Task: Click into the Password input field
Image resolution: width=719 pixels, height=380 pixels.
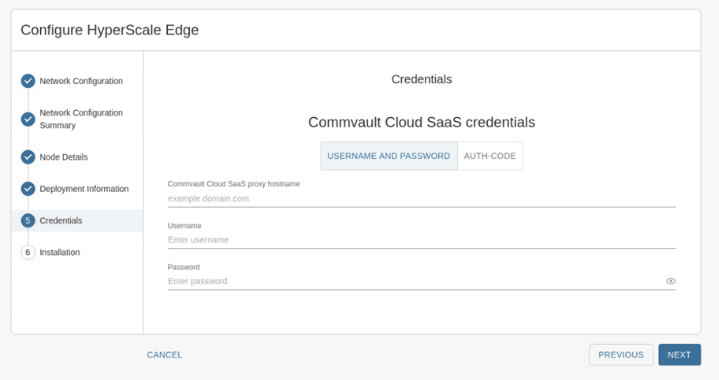Action: tap(415, 281)
